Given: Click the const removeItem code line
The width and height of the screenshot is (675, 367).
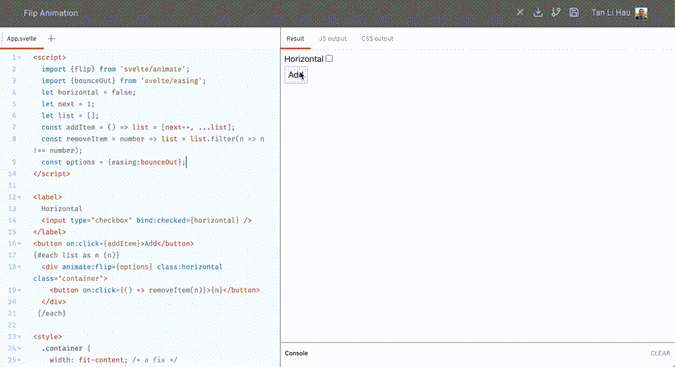Looking at the screenshot, I should click(149, 145).
